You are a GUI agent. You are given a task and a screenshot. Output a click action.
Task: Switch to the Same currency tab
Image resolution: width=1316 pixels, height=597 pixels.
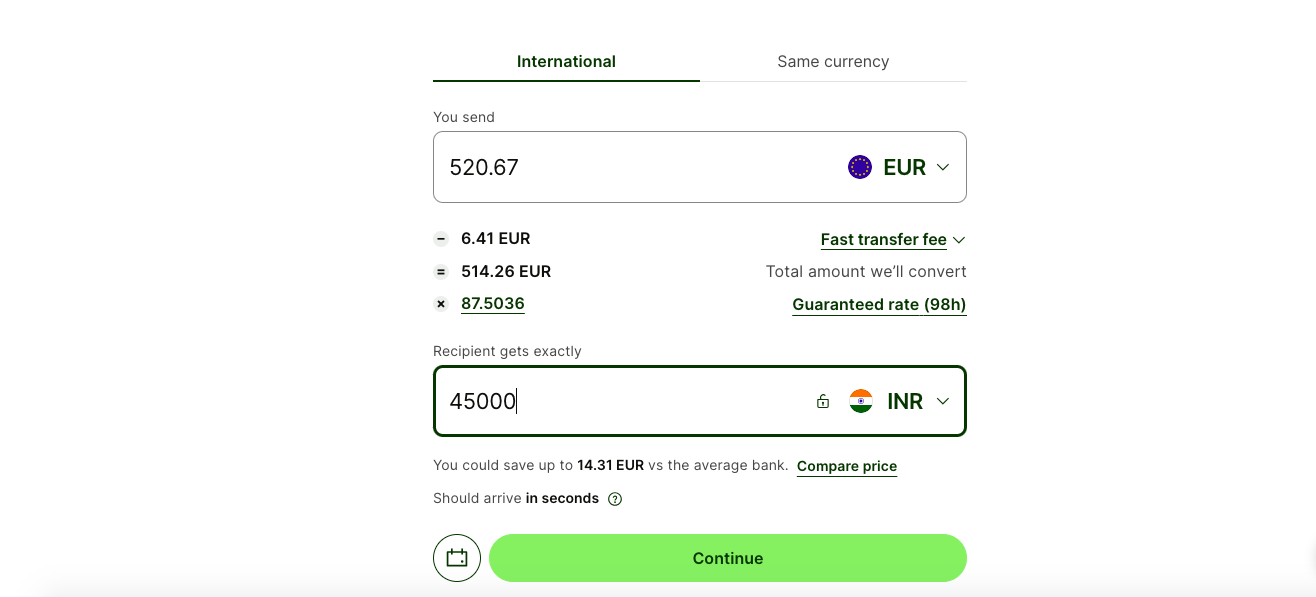pyautogui.click(x=833, y=62)
